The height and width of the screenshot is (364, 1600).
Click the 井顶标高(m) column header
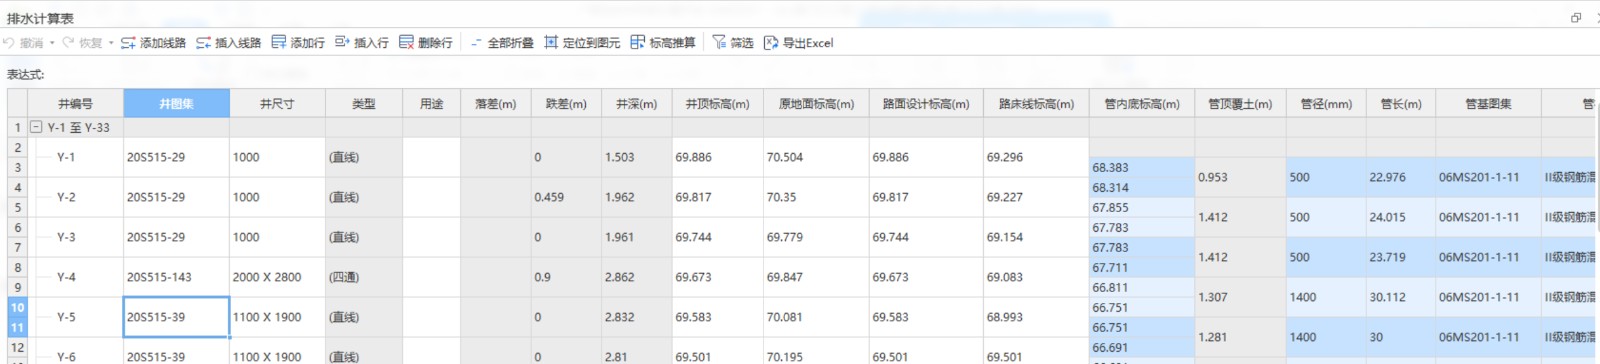[x=718, y=104]
